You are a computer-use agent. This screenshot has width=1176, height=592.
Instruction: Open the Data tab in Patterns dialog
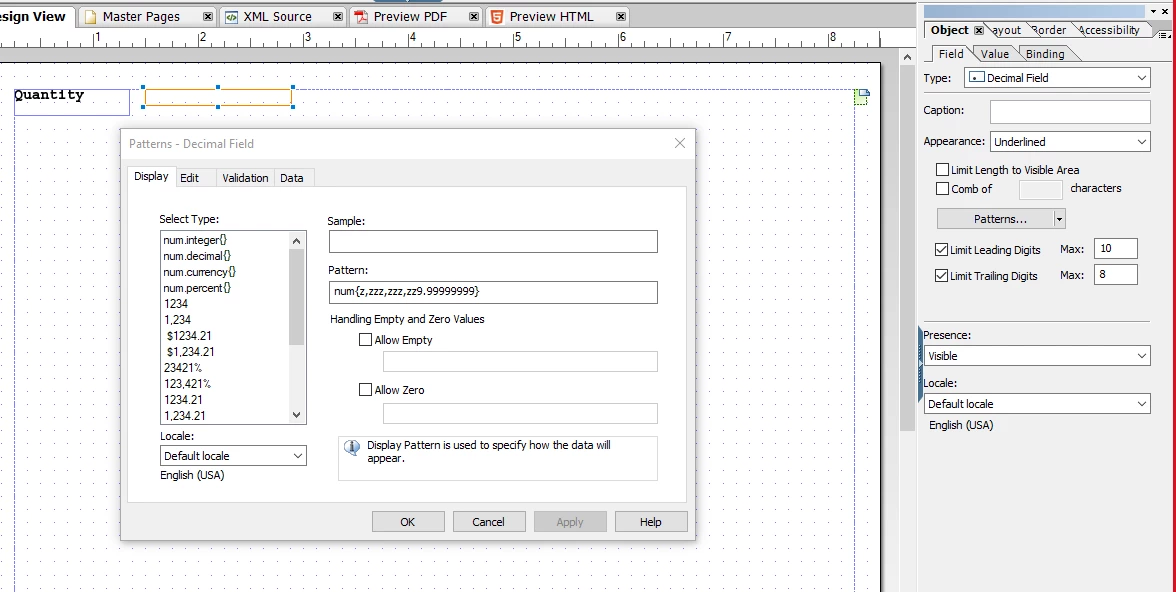(292, 178)
